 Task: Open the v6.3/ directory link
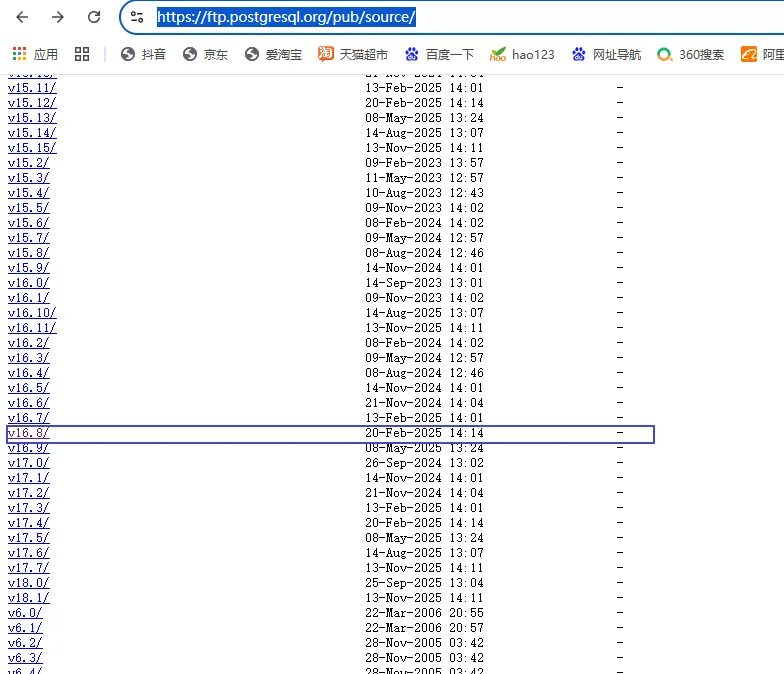tap(25, 658)
